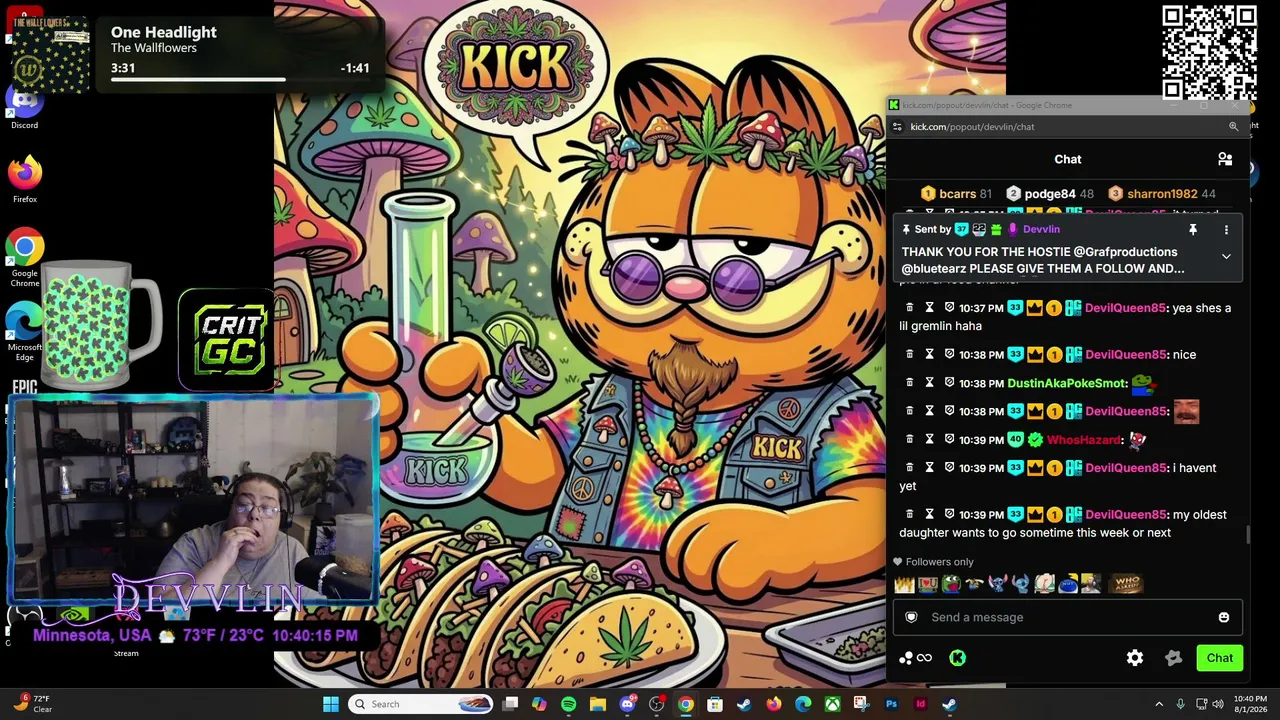
Task: Click the shield badge icon in message box
Action: pyautogui.click(x=911, y=617)
